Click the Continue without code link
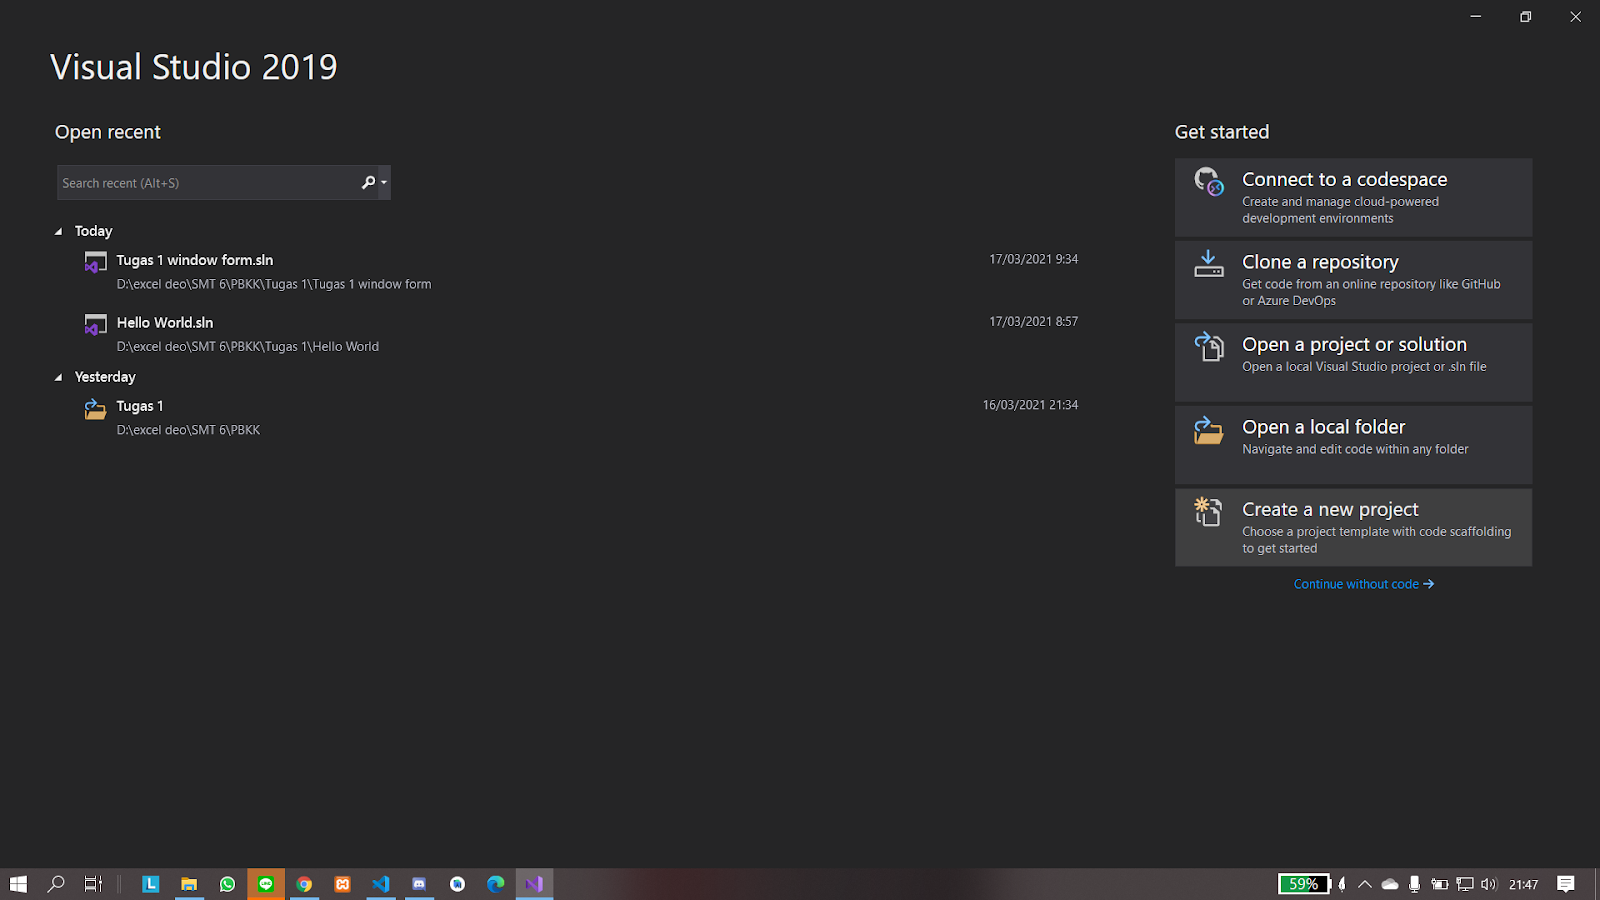The image size is (1600, 900). 1364,584
